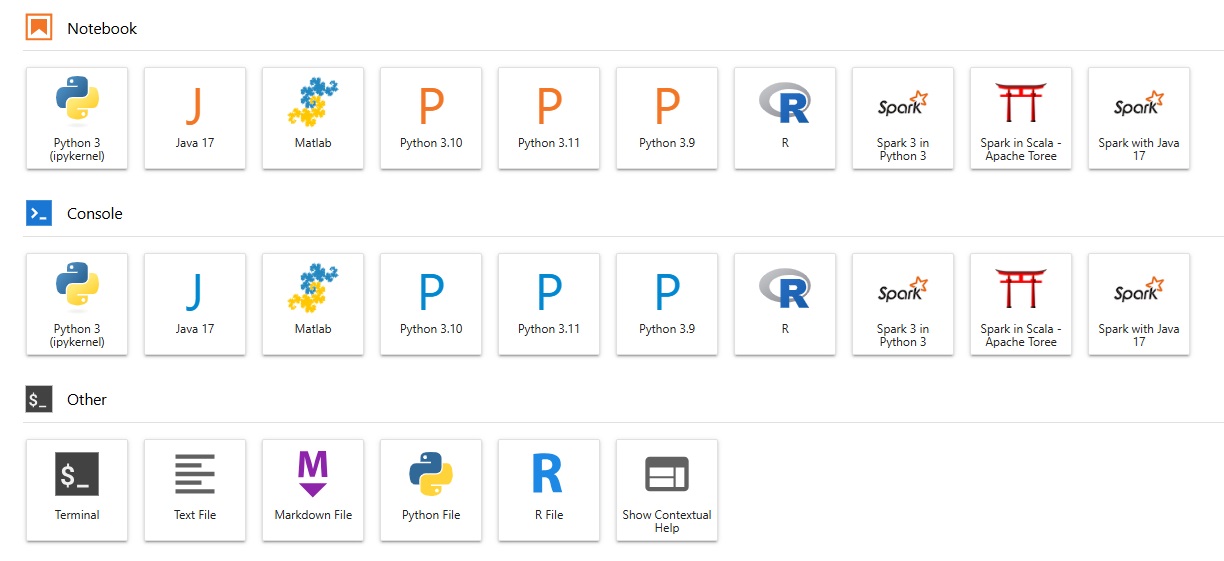Click Show Contextual Help
This screenshot has width=1224, height=561.
(x=667, y=489)
